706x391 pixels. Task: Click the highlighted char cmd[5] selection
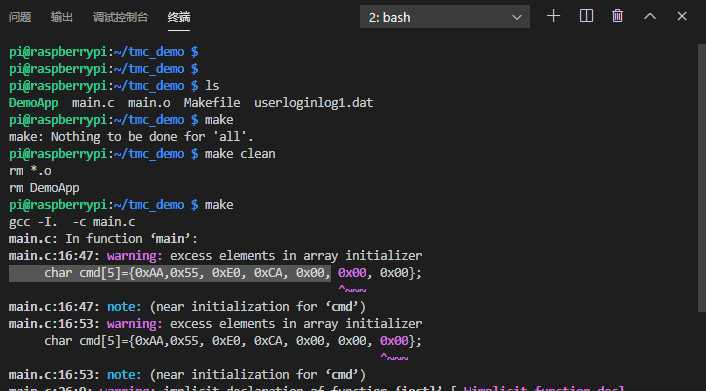(x=170, y=273)
